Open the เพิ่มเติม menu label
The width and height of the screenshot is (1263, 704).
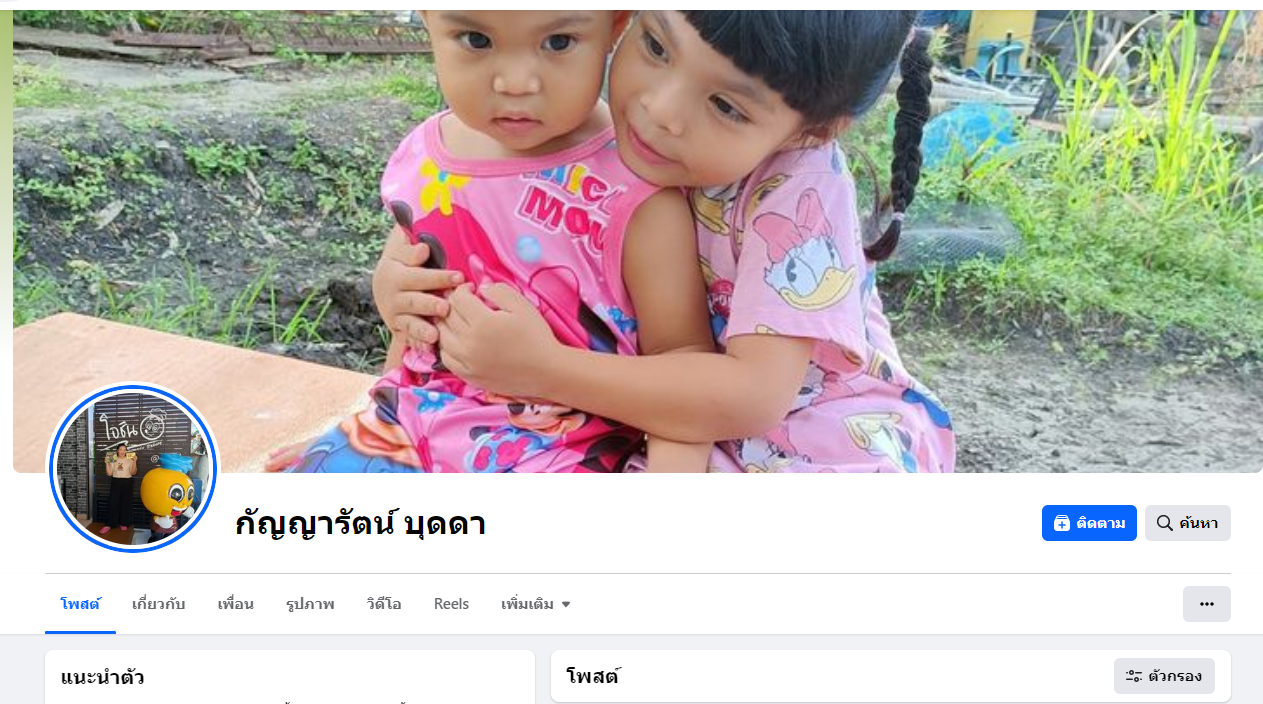click(x=527, y=604)
